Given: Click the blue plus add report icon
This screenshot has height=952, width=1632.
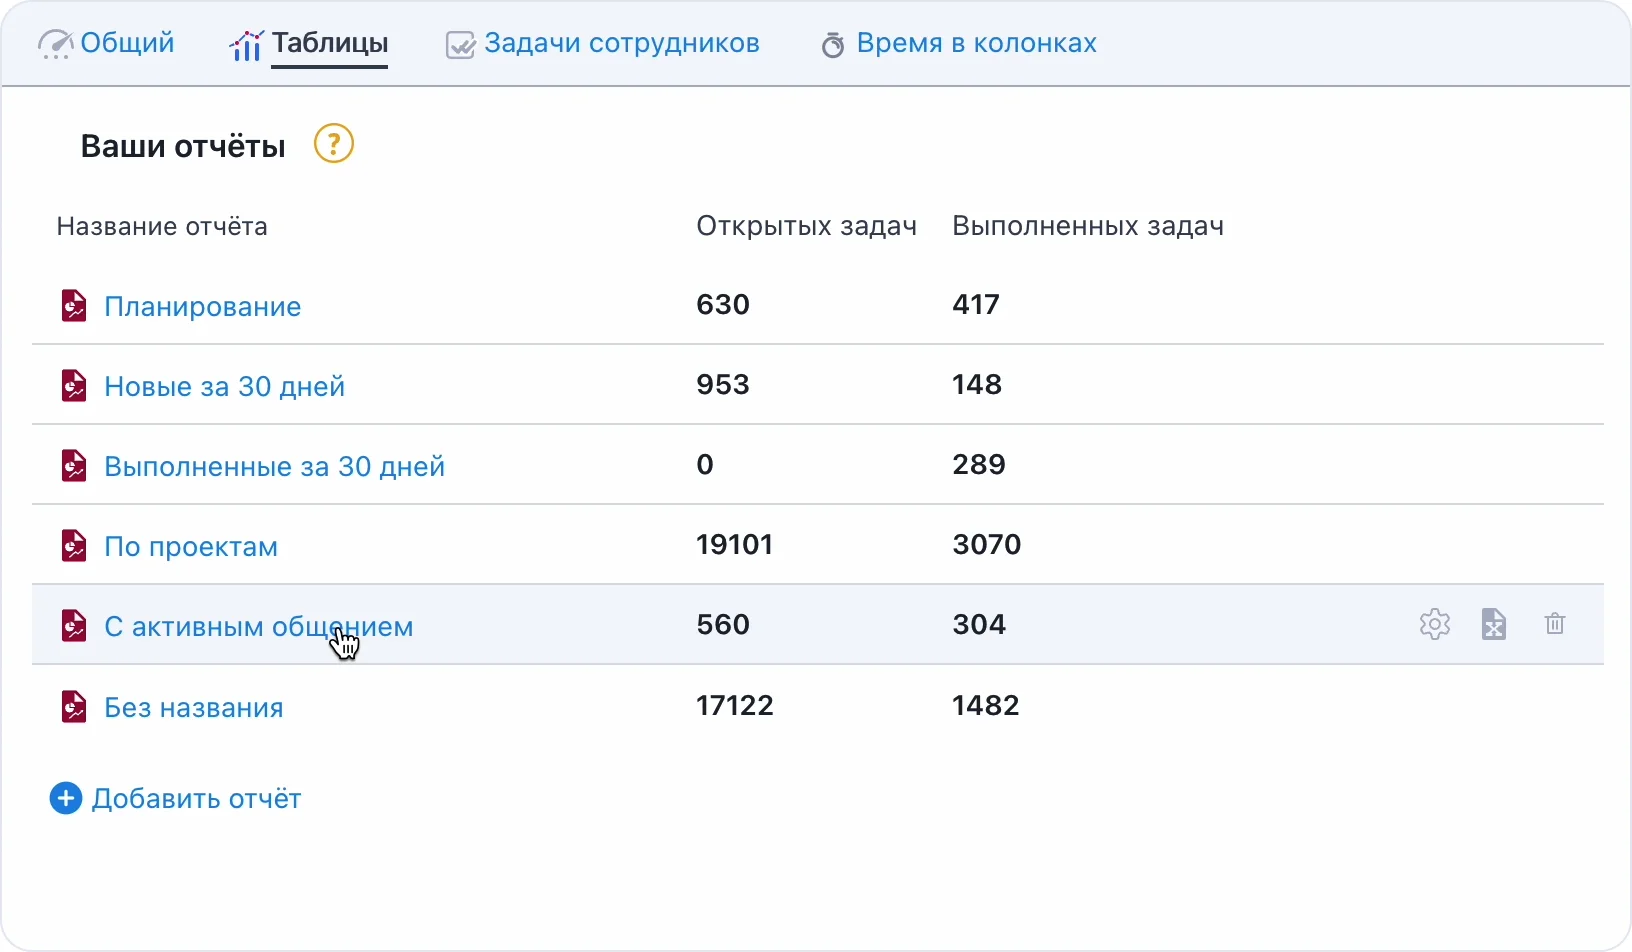Looking at the screenshot, I should [66, 798].
